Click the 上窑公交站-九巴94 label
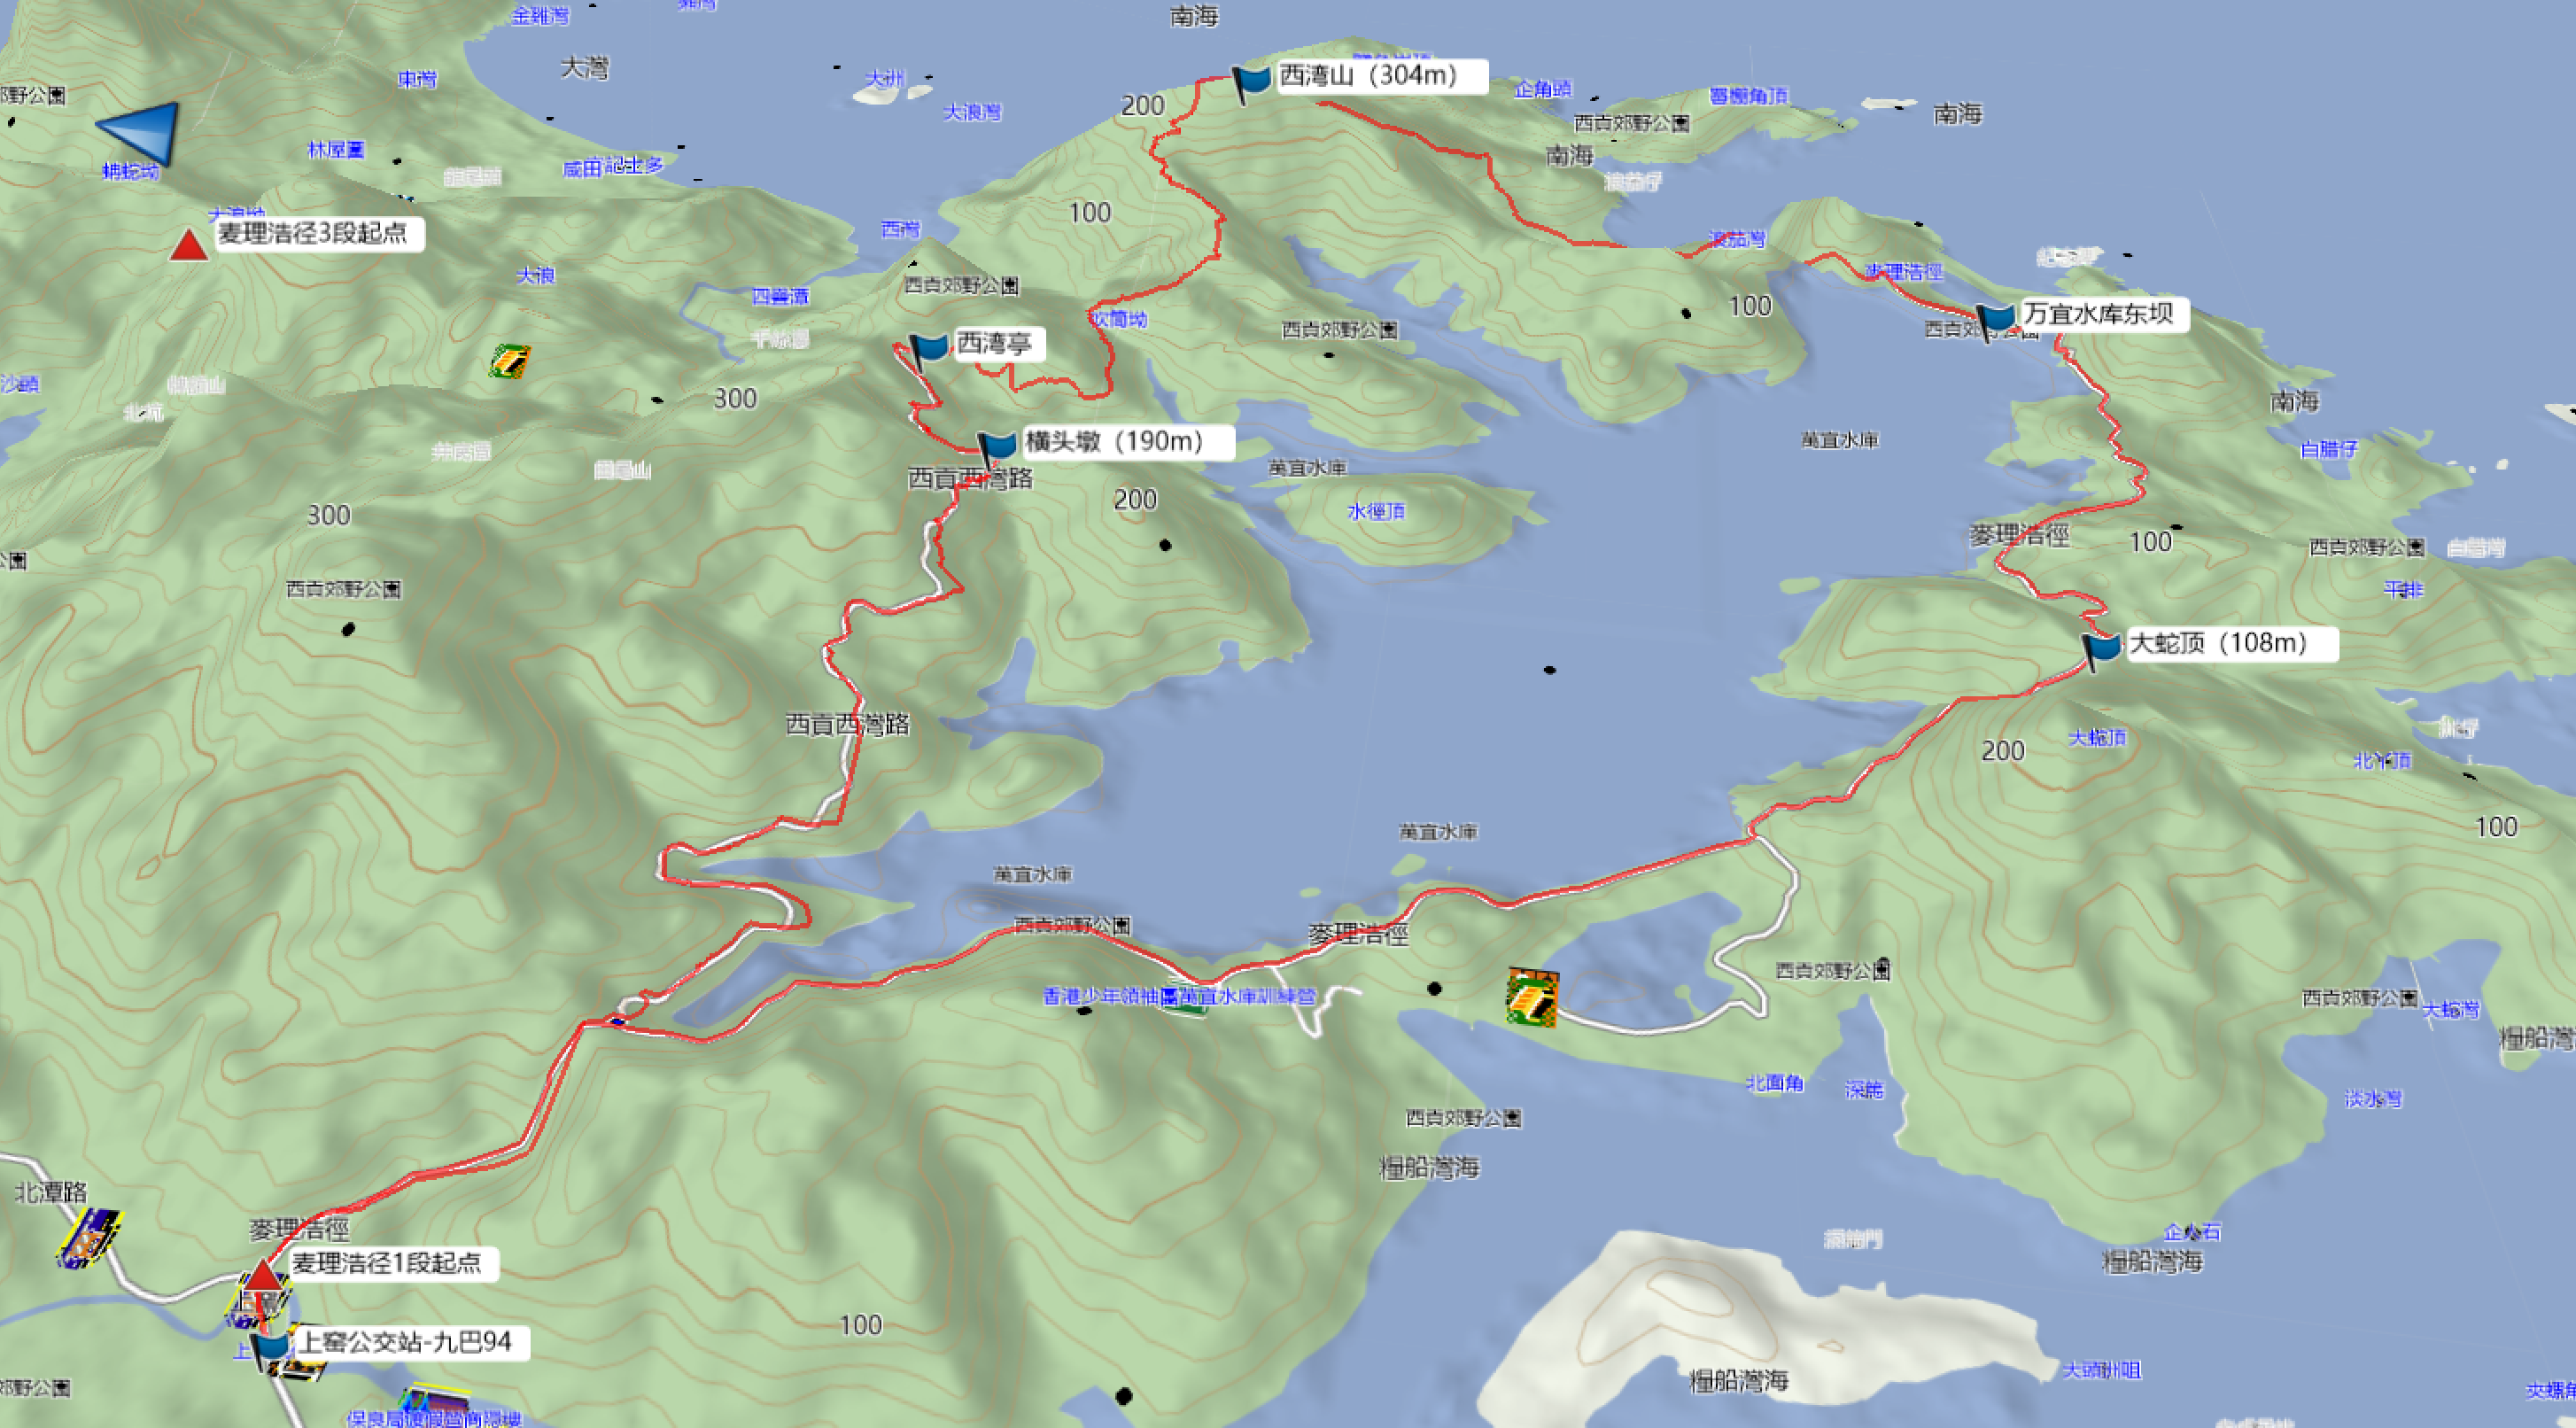 (x=407, y=1342)
